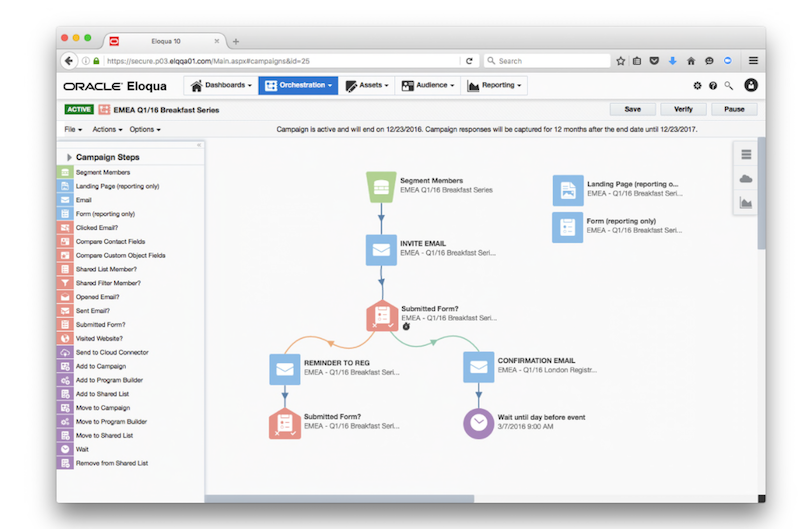Open the cloud panel icon on right sidebar
The width and height of the screenshot is (800, 529).
[x=745, y=178]
